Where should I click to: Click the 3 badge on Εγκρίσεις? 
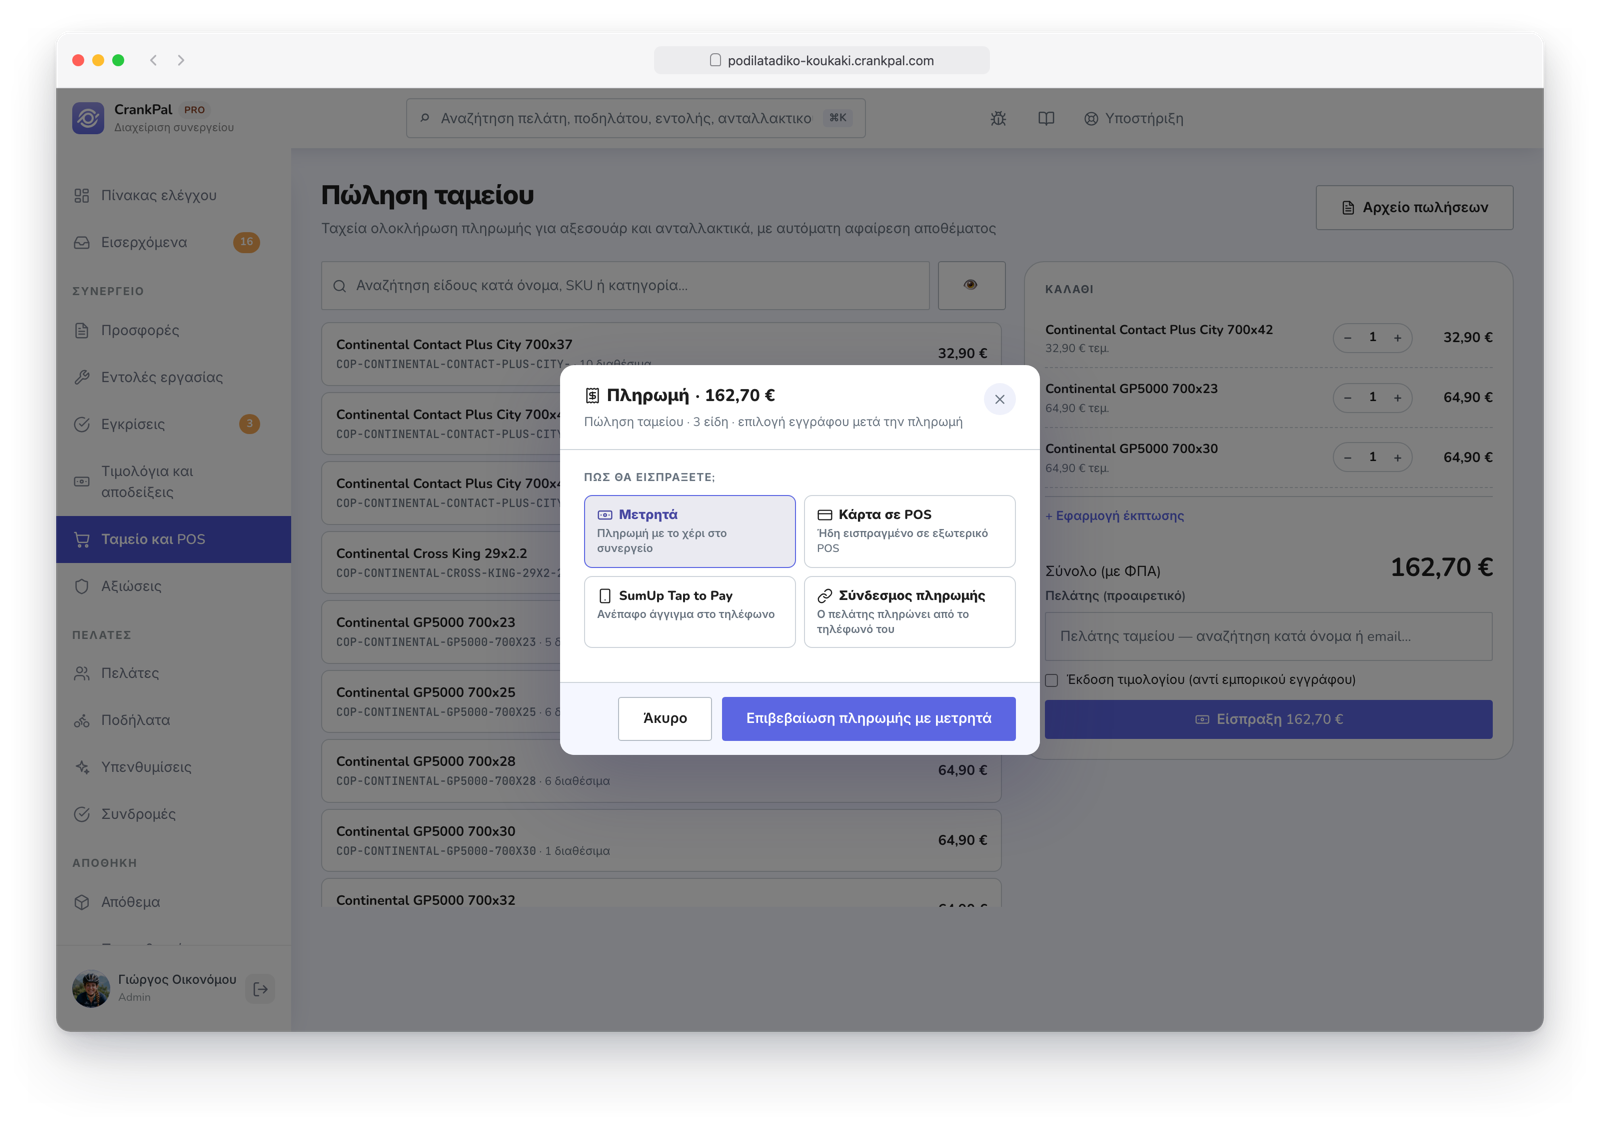click(x=250, y=424)
